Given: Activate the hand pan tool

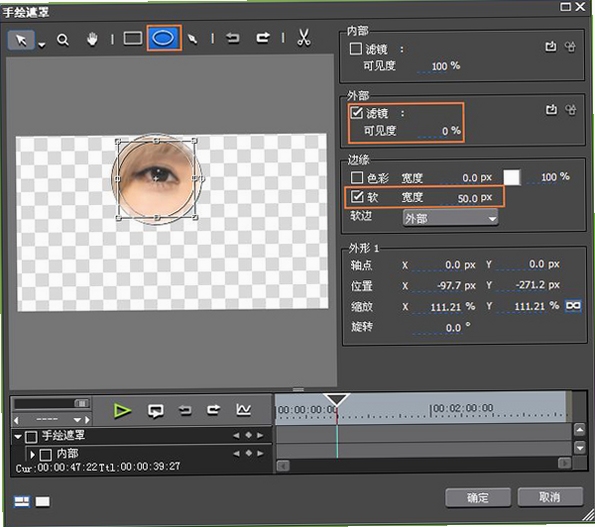Looking at the screenshot, I should [92, 39].
